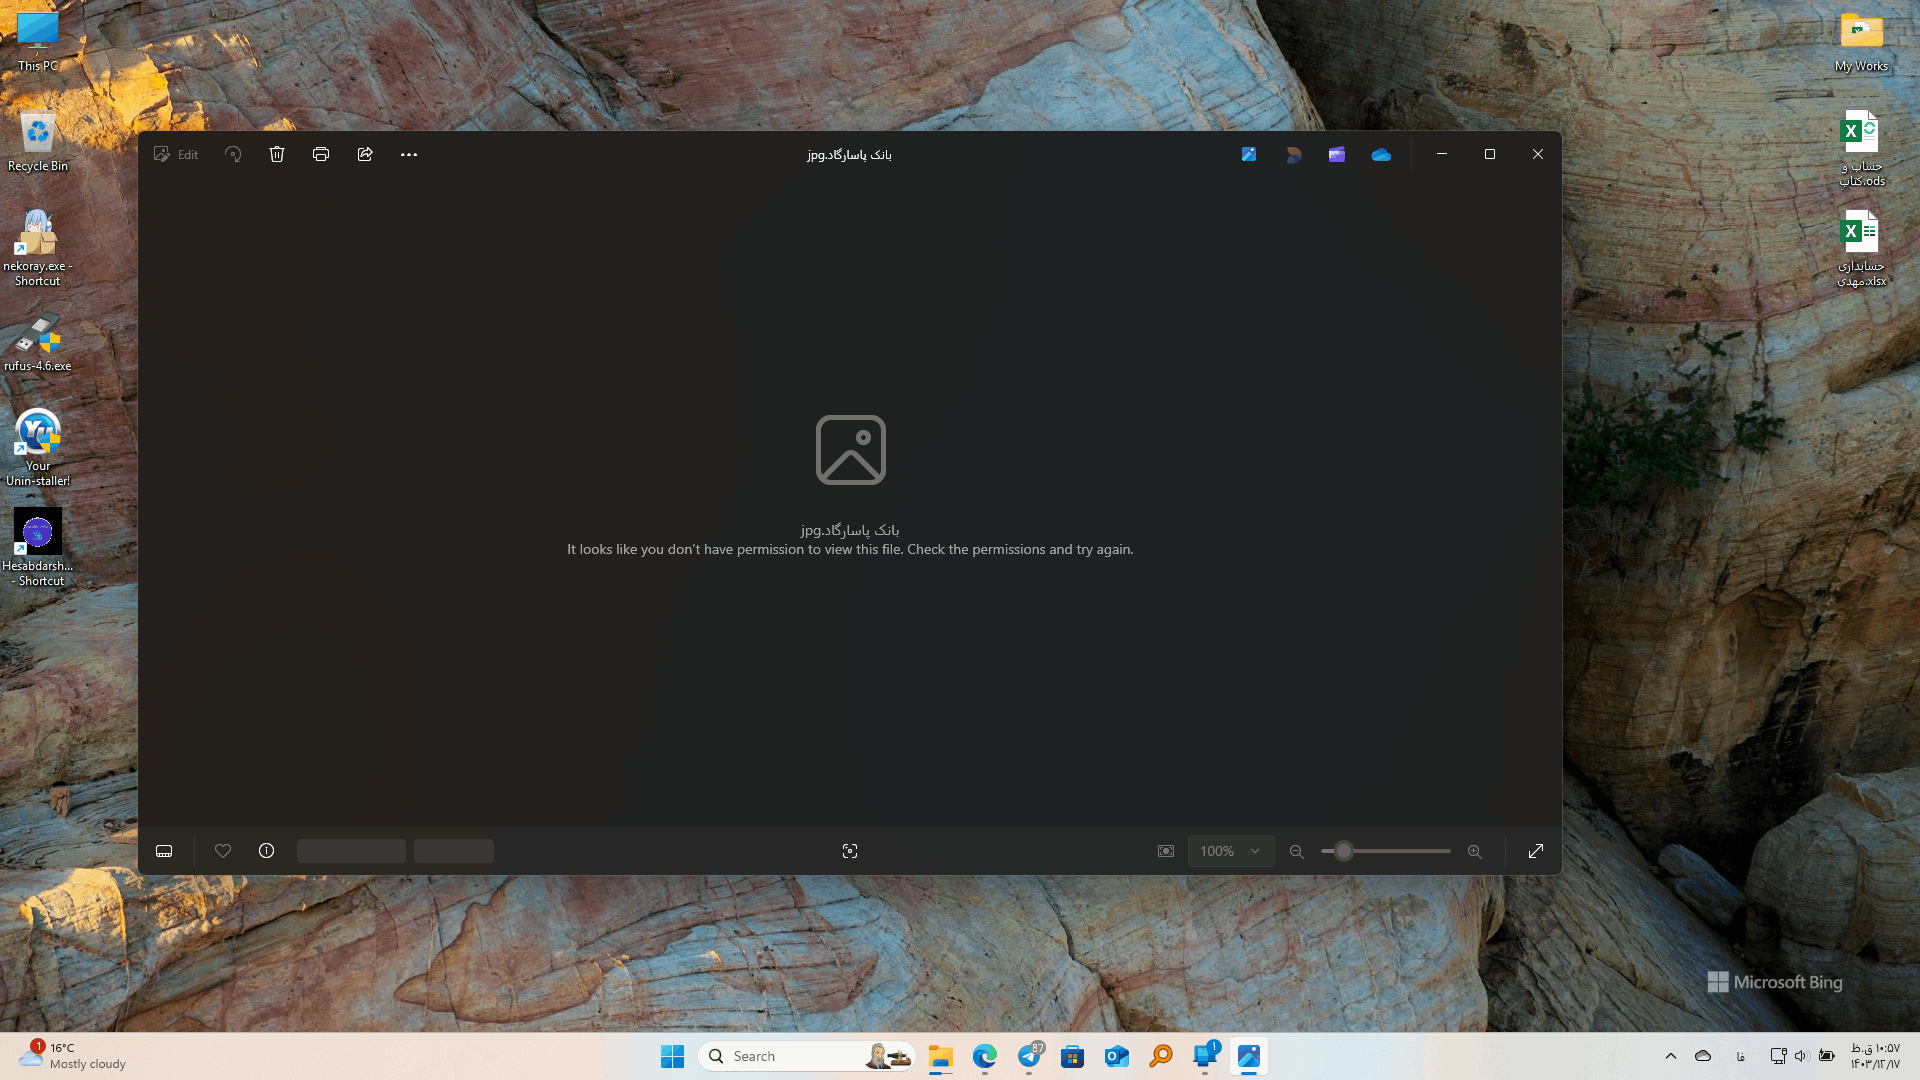
Task: Click the zoom slider handle
Action: click(1344, 851)
